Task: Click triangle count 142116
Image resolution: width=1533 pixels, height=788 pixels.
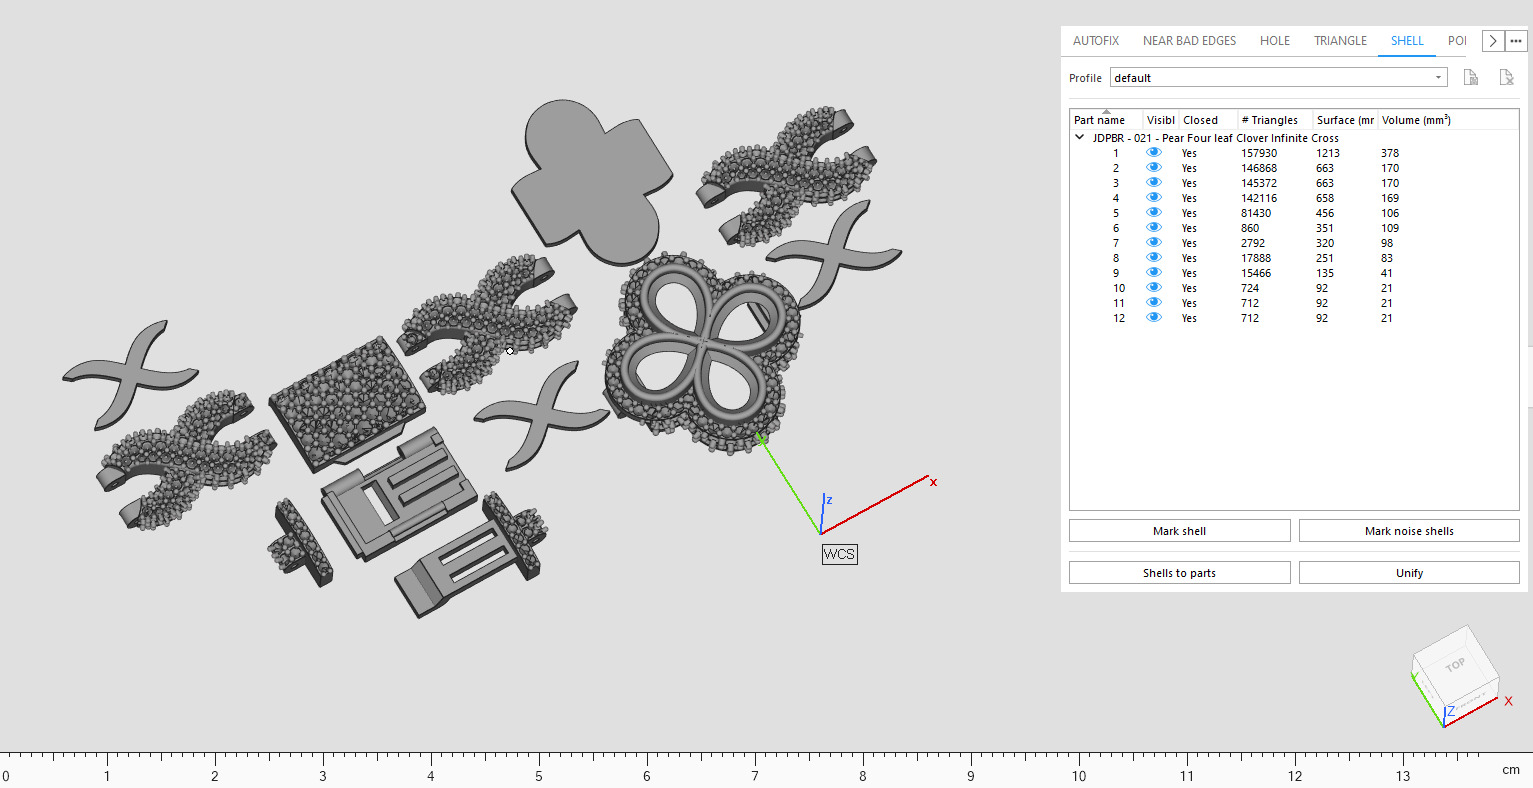Action: (x=1259, y=198)
